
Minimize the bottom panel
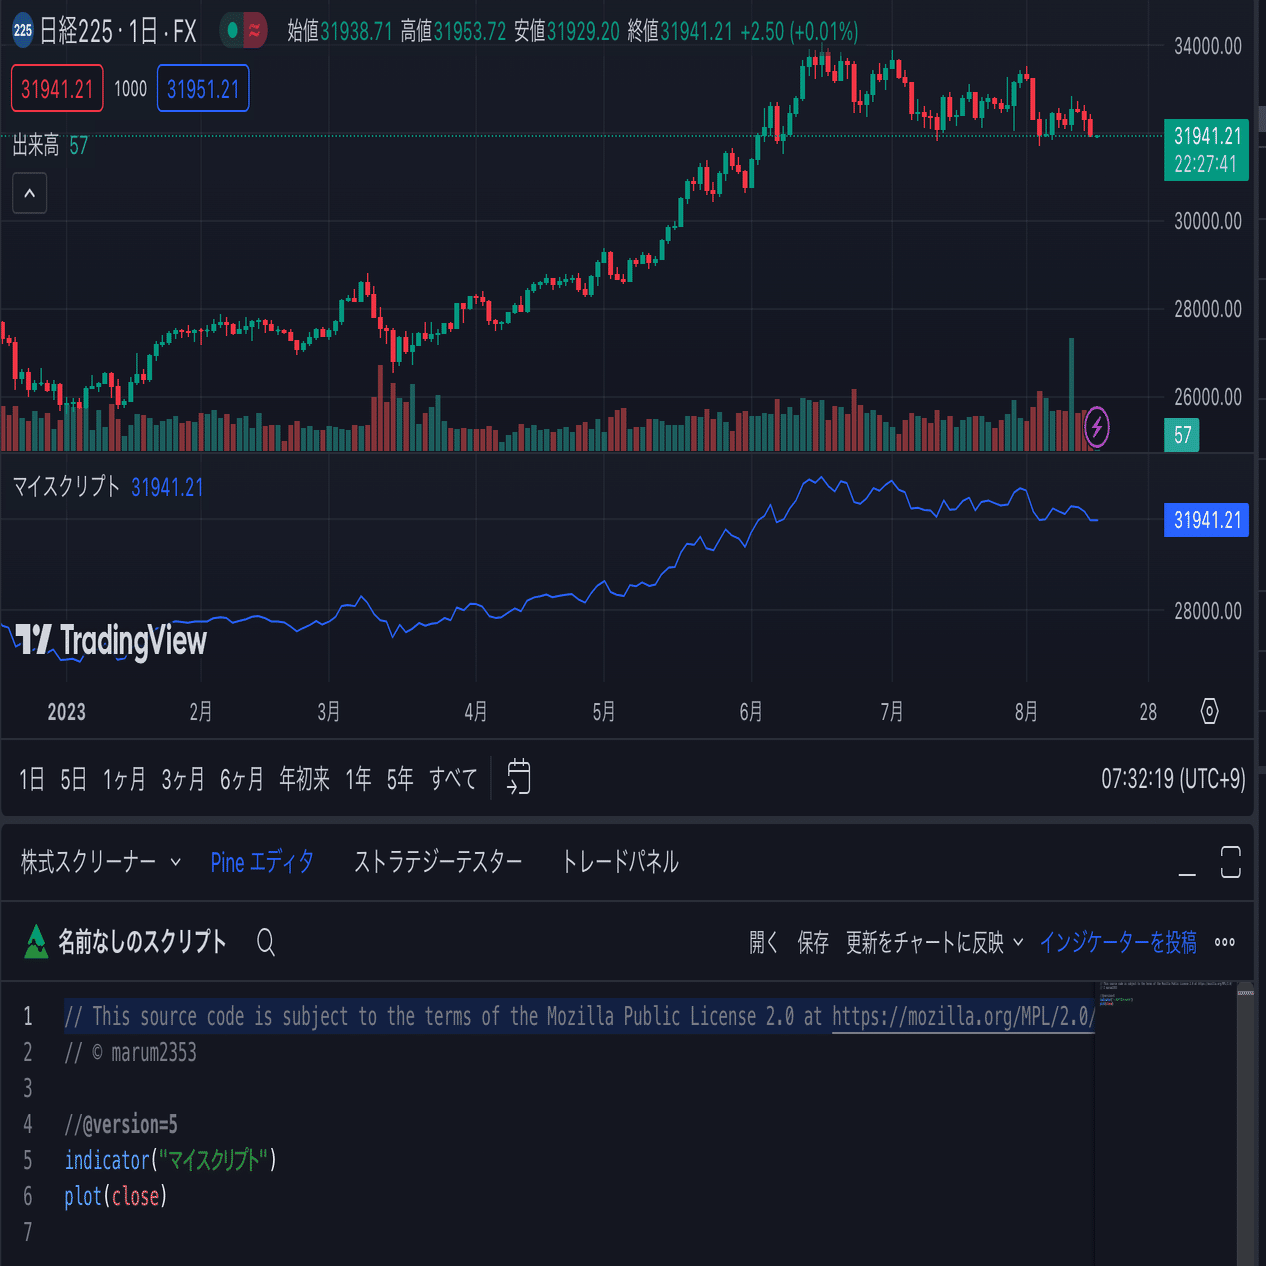1187,863
